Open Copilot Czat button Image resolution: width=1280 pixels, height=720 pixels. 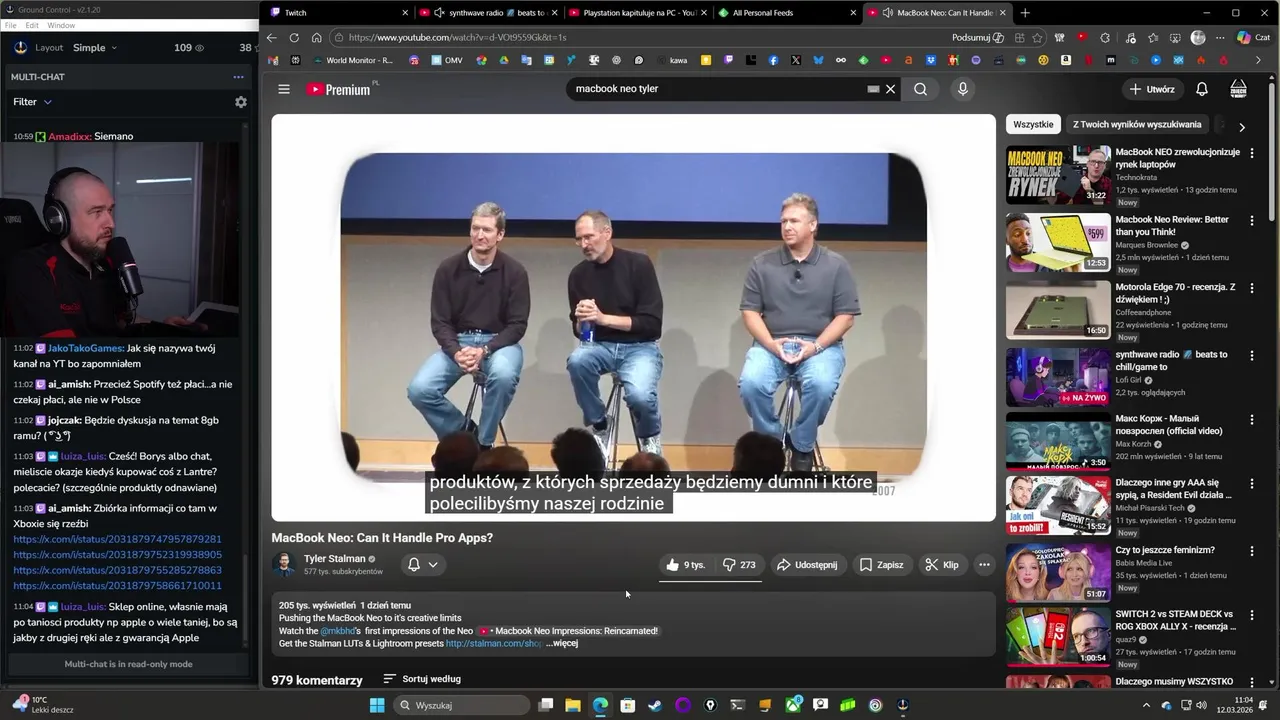[1253, 37]
